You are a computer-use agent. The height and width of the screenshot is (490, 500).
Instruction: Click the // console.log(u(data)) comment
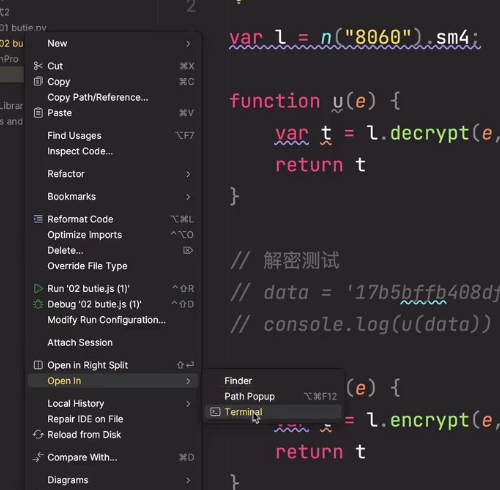pos(361,324)
